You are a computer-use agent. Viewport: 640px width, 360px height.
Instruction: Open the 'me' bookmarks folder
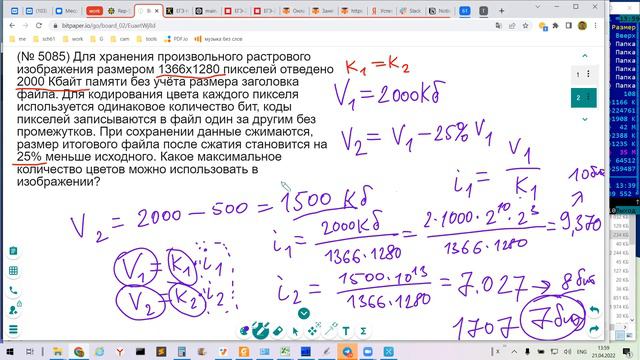pos(18,39)
